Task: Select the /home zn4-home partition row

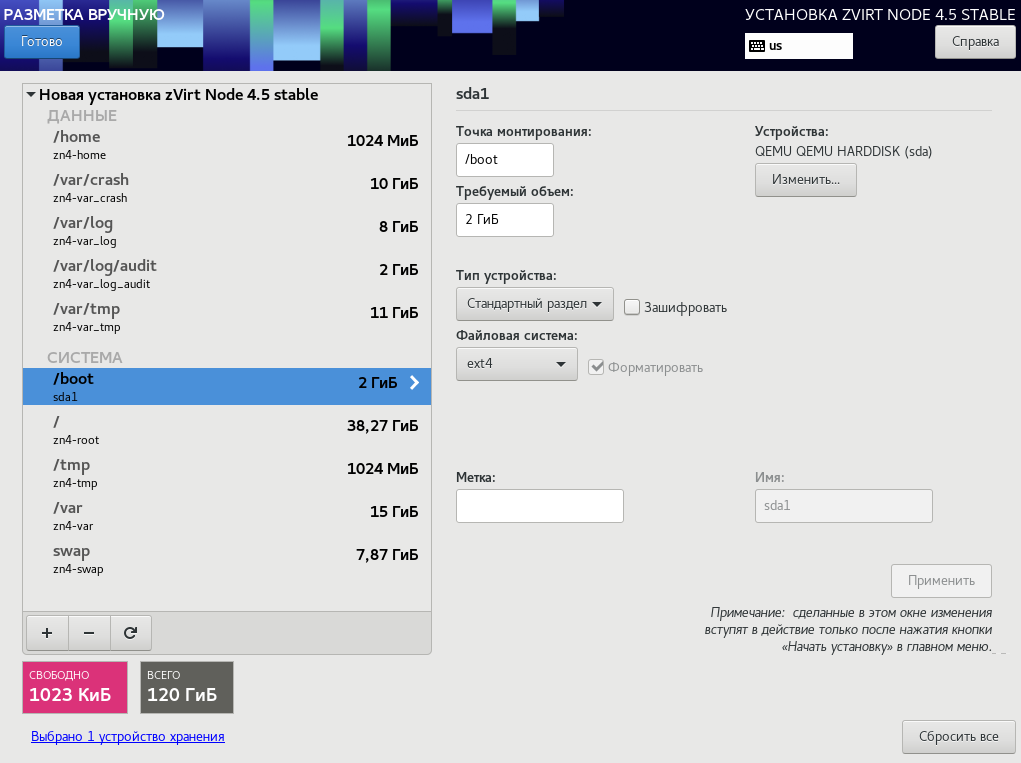Action: 227,145
